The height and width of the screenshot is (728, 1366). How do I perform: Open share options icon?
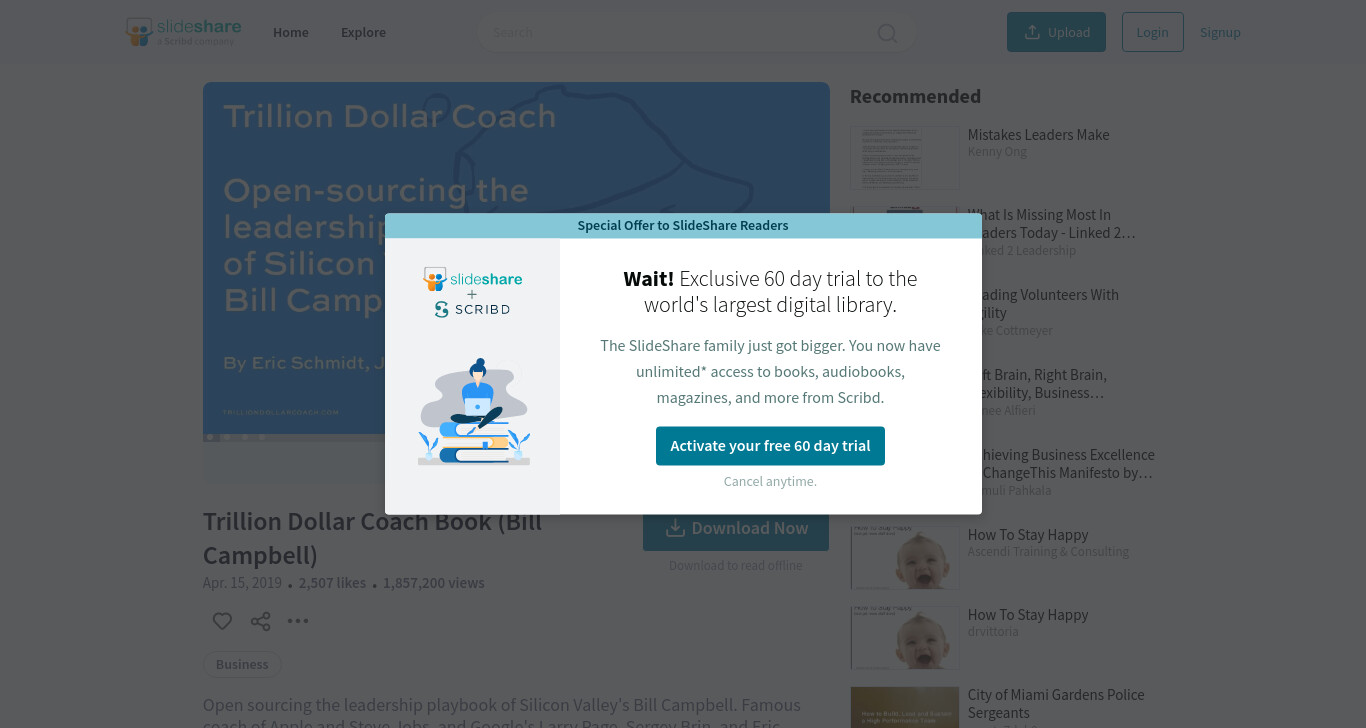(x=261, y=621)
